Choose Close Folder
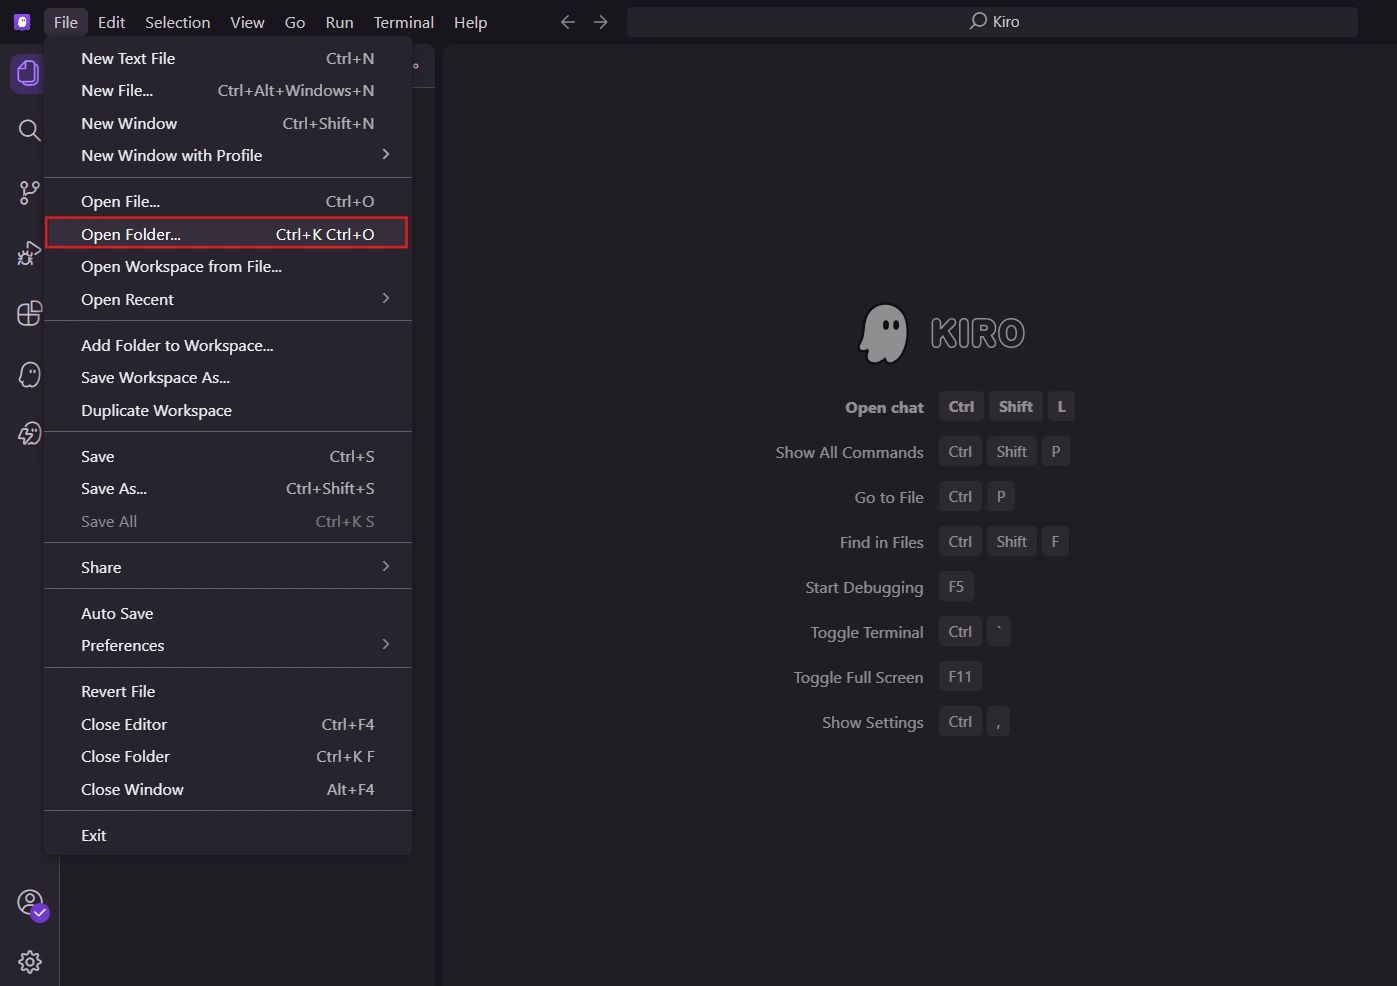Image resolution: width=1397 pixels, height=986 pixels. [x=228, y=756]
